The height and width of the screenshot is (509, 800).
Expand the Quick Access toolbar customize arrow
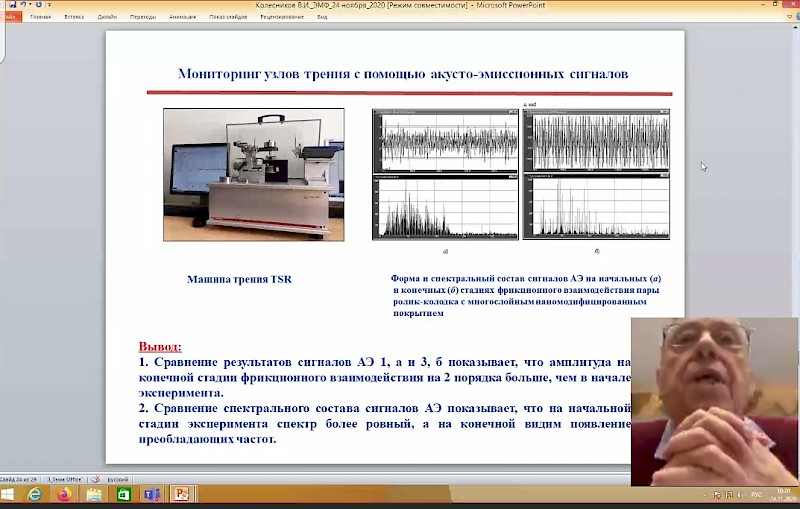[x=49, y=5]
